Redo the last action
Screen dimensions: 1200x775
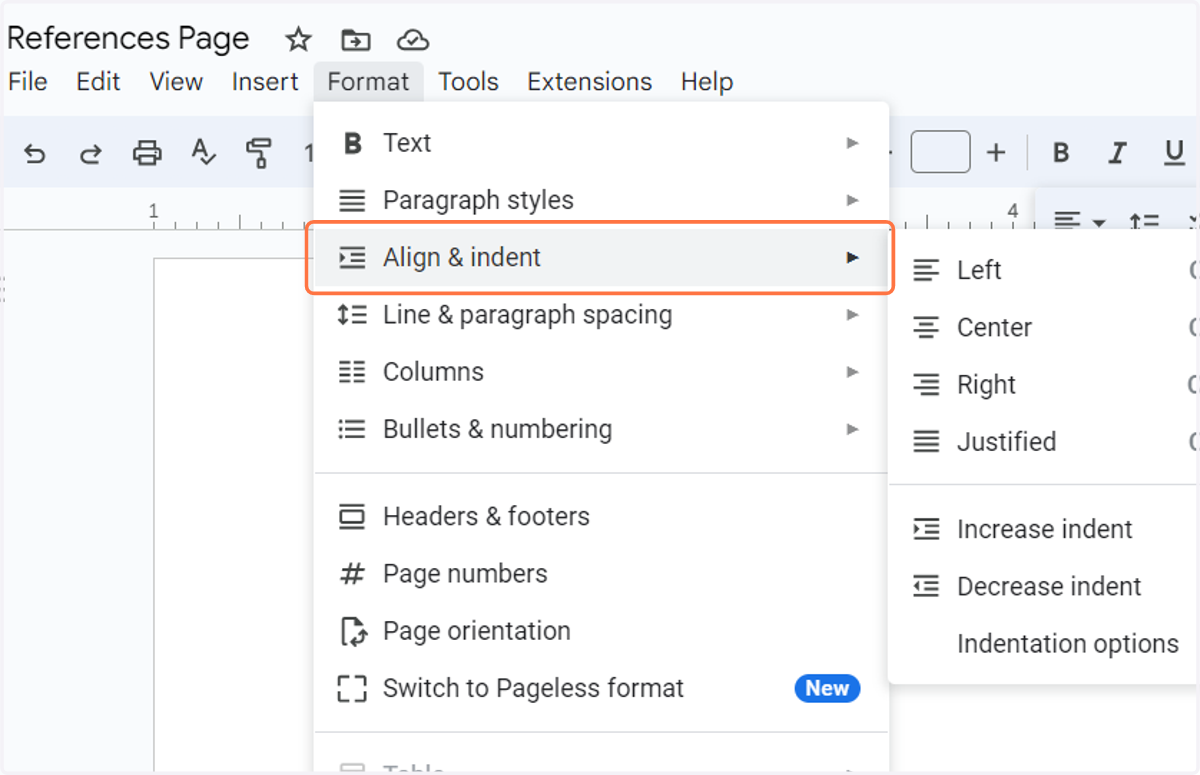[91, 153]
